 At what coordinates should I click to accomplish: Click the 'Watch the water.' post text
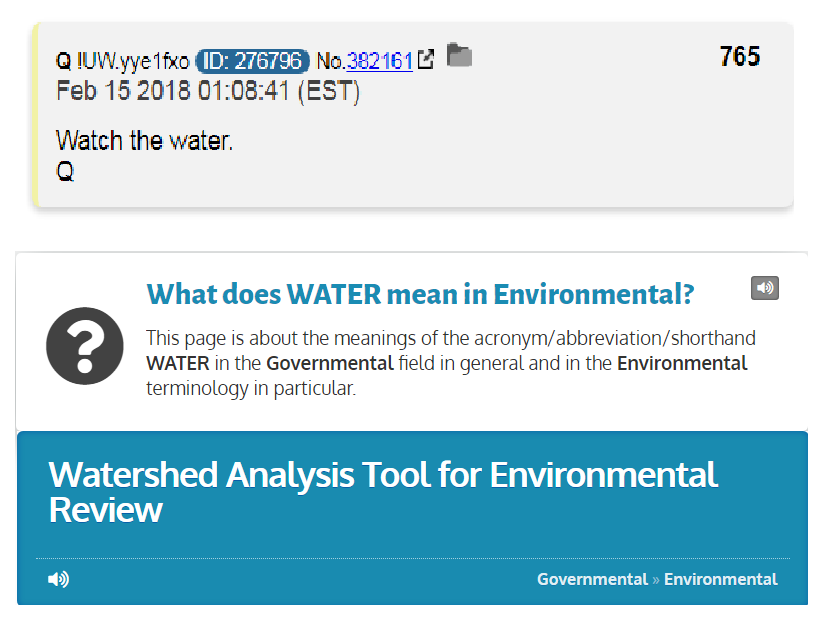click(x=145, y=140)
